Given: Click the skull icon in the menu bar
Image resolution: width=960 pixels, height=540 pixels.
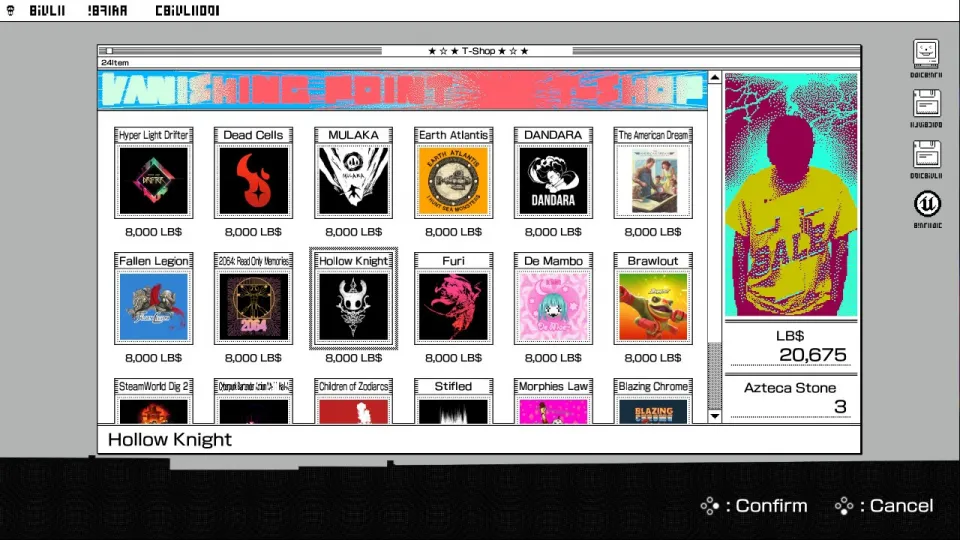Looking at the screenshot, I should click(11, 11).
